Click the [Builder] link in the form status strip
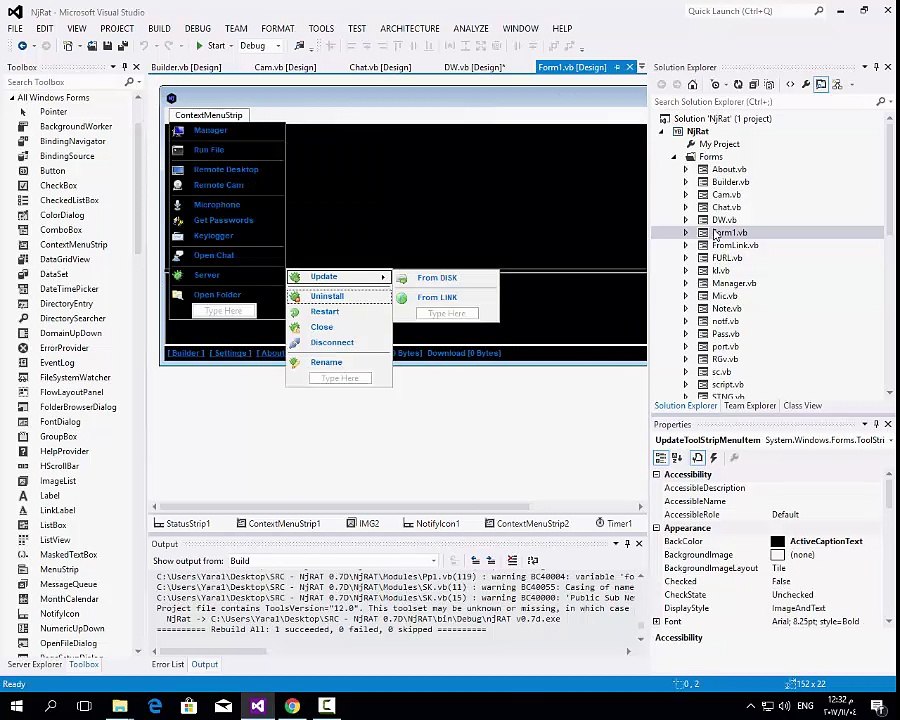This screenshot has width=900, height=720. (x=185, y=353)
